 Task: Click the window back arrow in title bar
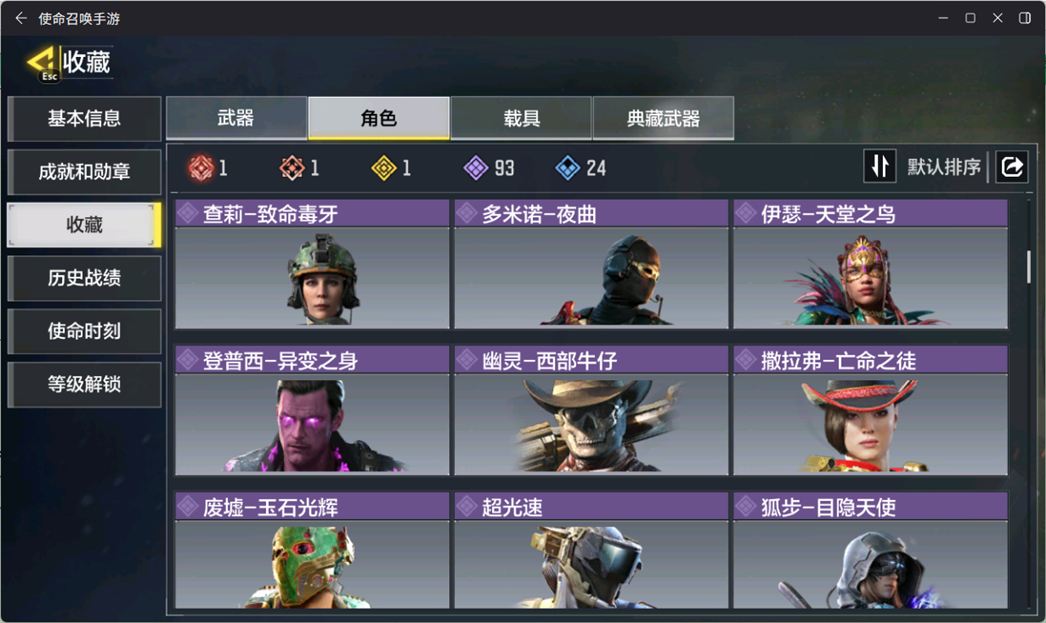21,18
